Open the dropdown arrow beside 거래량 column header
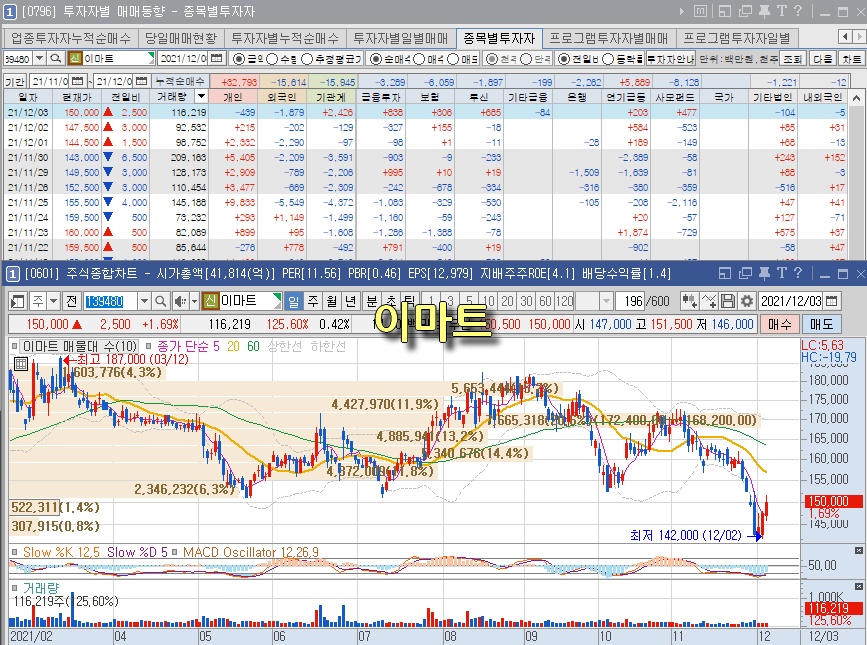Viewport: 867px width, 645px height. (x=201, y=97)
